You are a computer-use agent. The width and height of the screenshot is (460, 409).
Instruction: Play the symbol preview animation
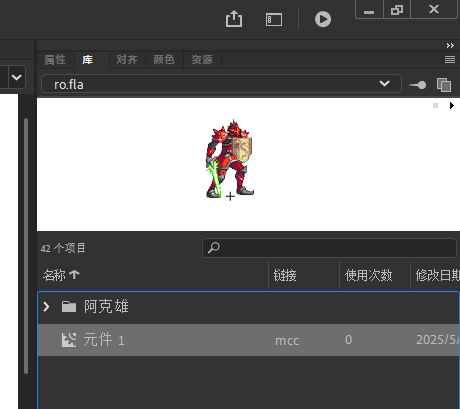[x=452, y=106]
